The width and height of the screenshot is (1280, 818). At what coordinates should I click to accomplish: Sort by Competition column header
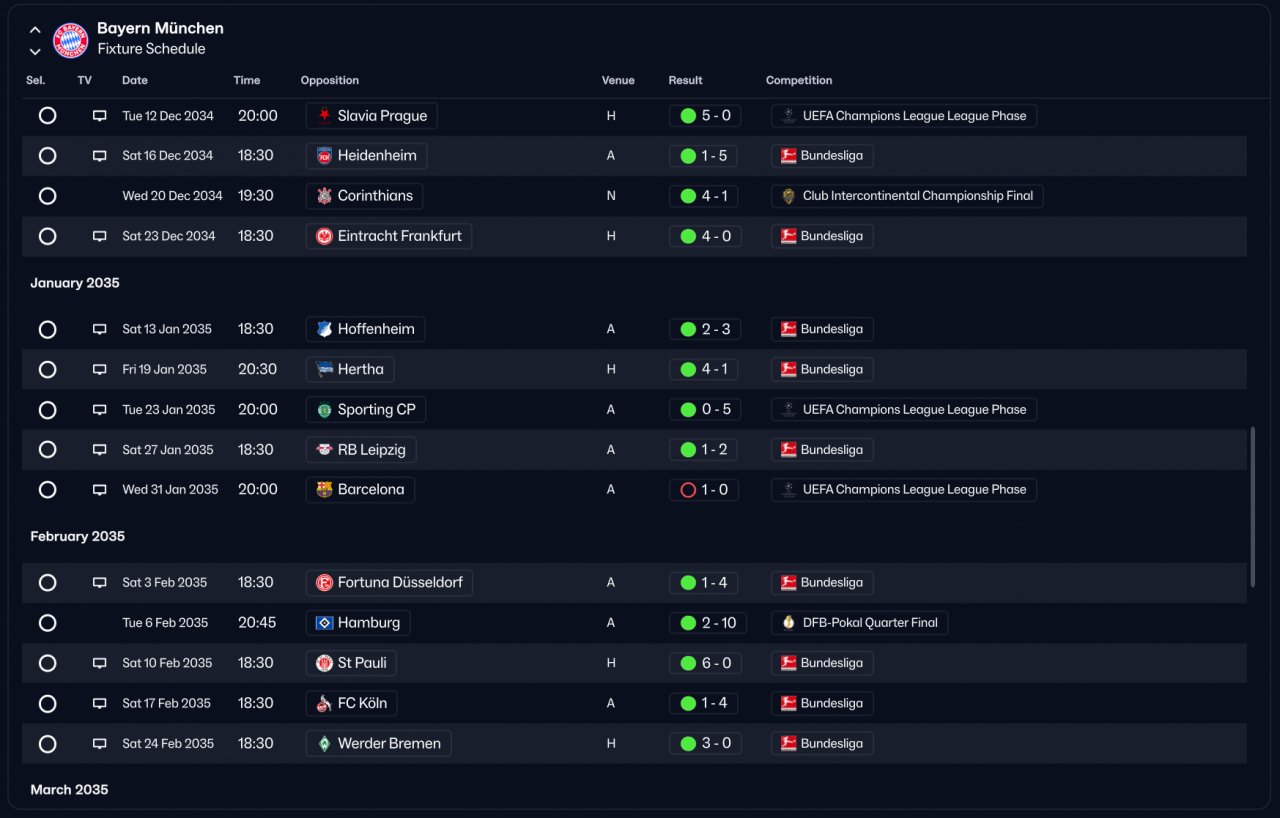coord(799,80)
